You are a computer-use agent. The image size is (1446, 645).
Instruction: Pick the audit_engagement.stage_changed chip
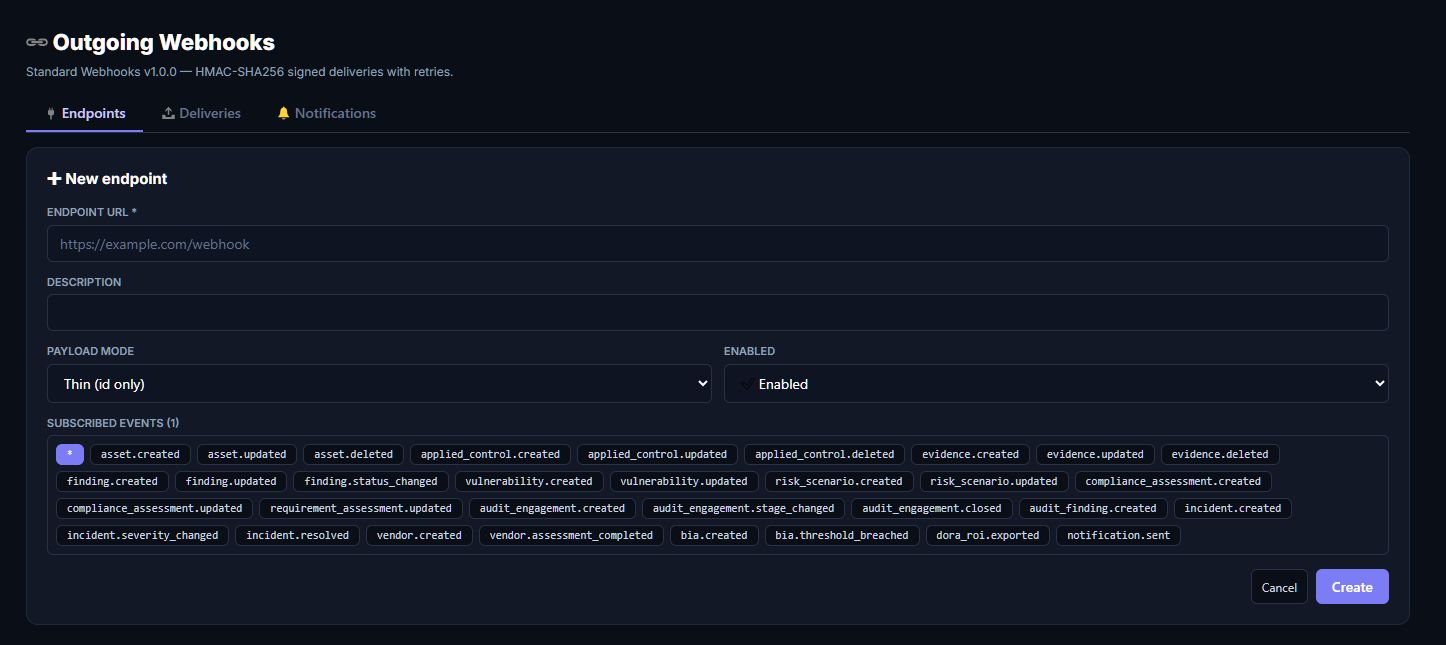click(743, 508)
